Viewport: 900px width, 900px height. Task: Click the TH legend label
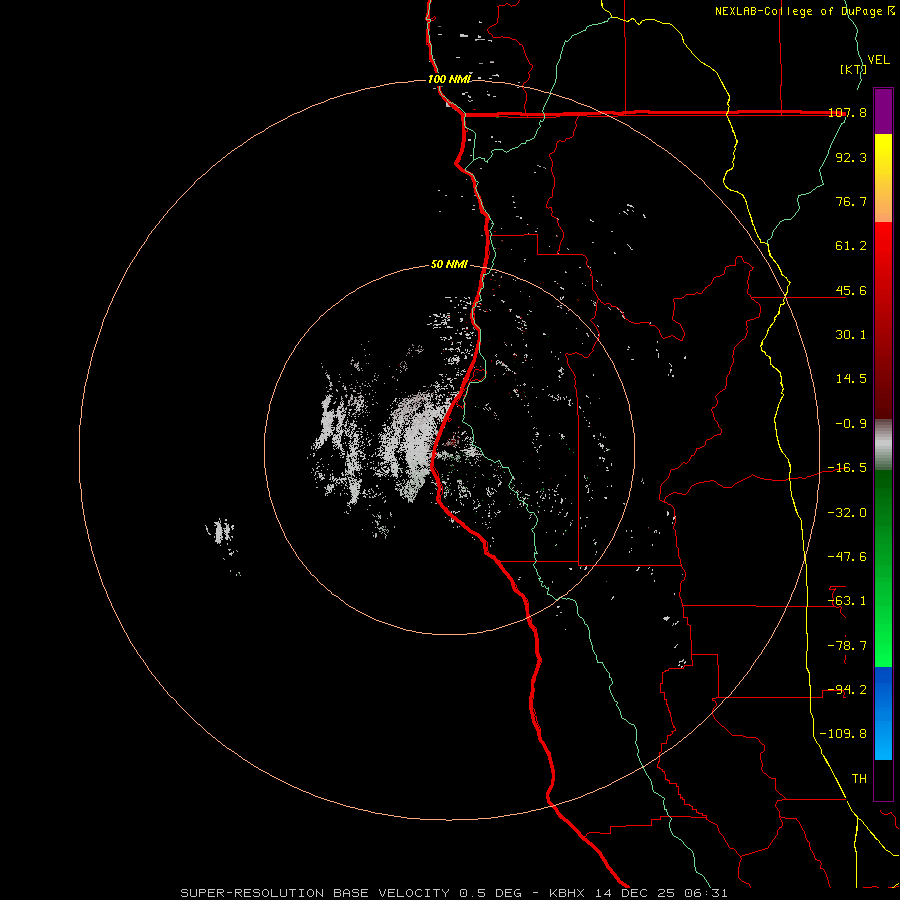coord(859,779)
